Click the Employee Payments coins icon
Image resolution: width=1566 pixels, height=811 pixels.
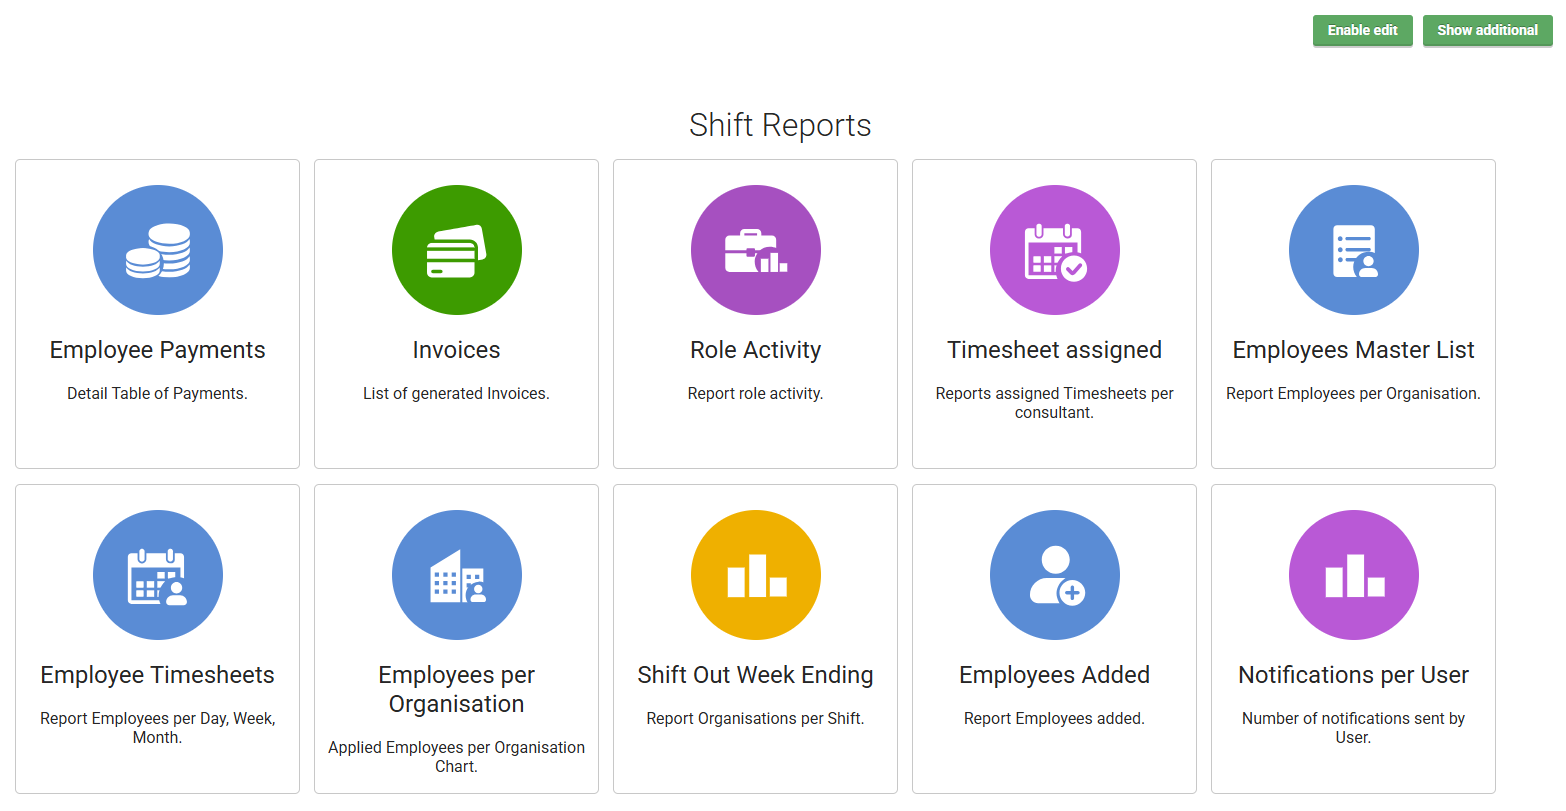[x=157, y=250]
